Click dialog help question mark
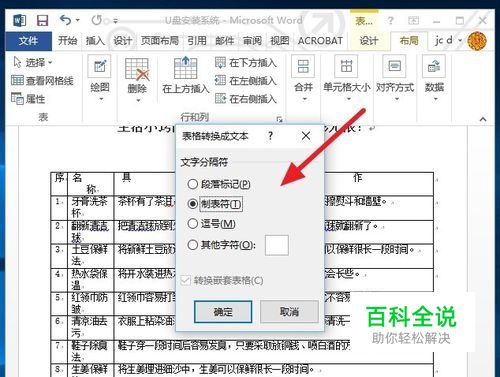This screenshot has height=377, width=500. pos(270,136)
